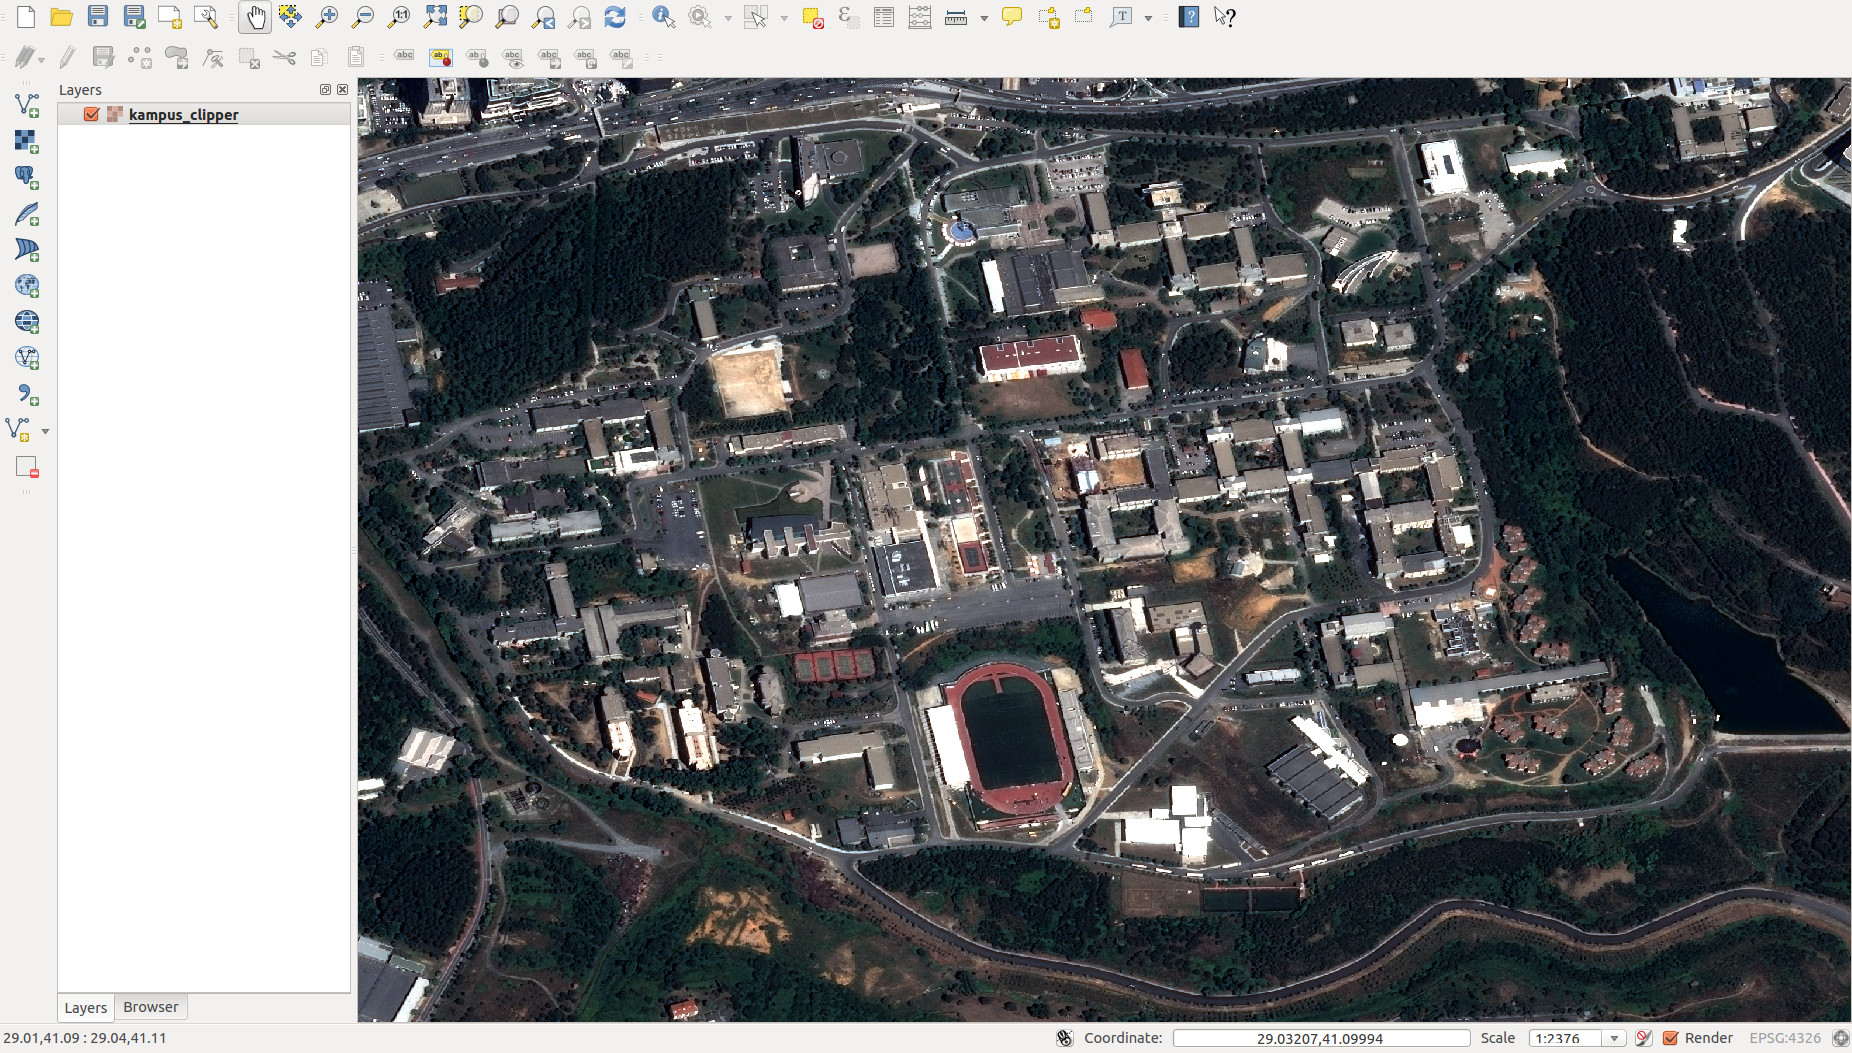Image resolution: width=1852 pixels, height=1053 pixels.
Task: Click the Current Edits pencils icon
Action: tap(25, 57)
